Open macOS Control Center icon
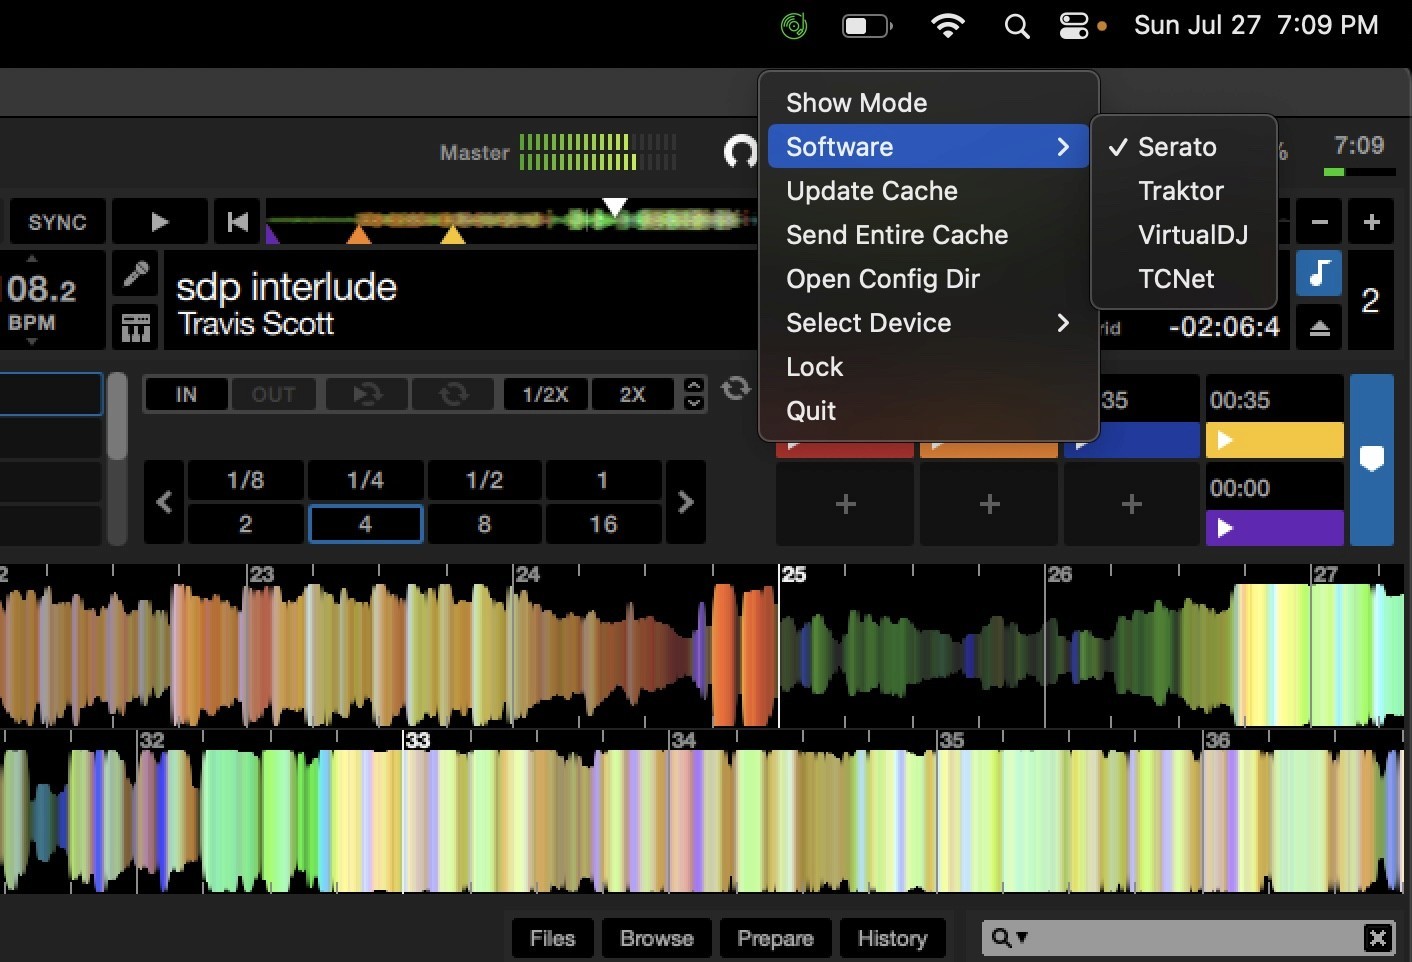 (x=1074, y=26)
